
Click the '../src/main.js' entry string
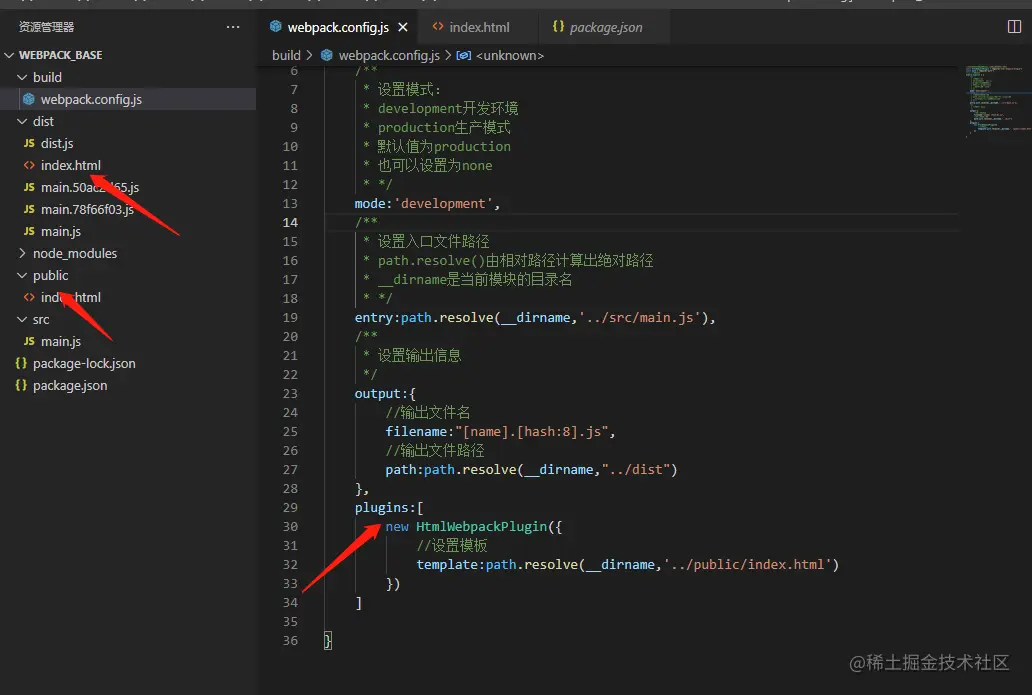640,317
